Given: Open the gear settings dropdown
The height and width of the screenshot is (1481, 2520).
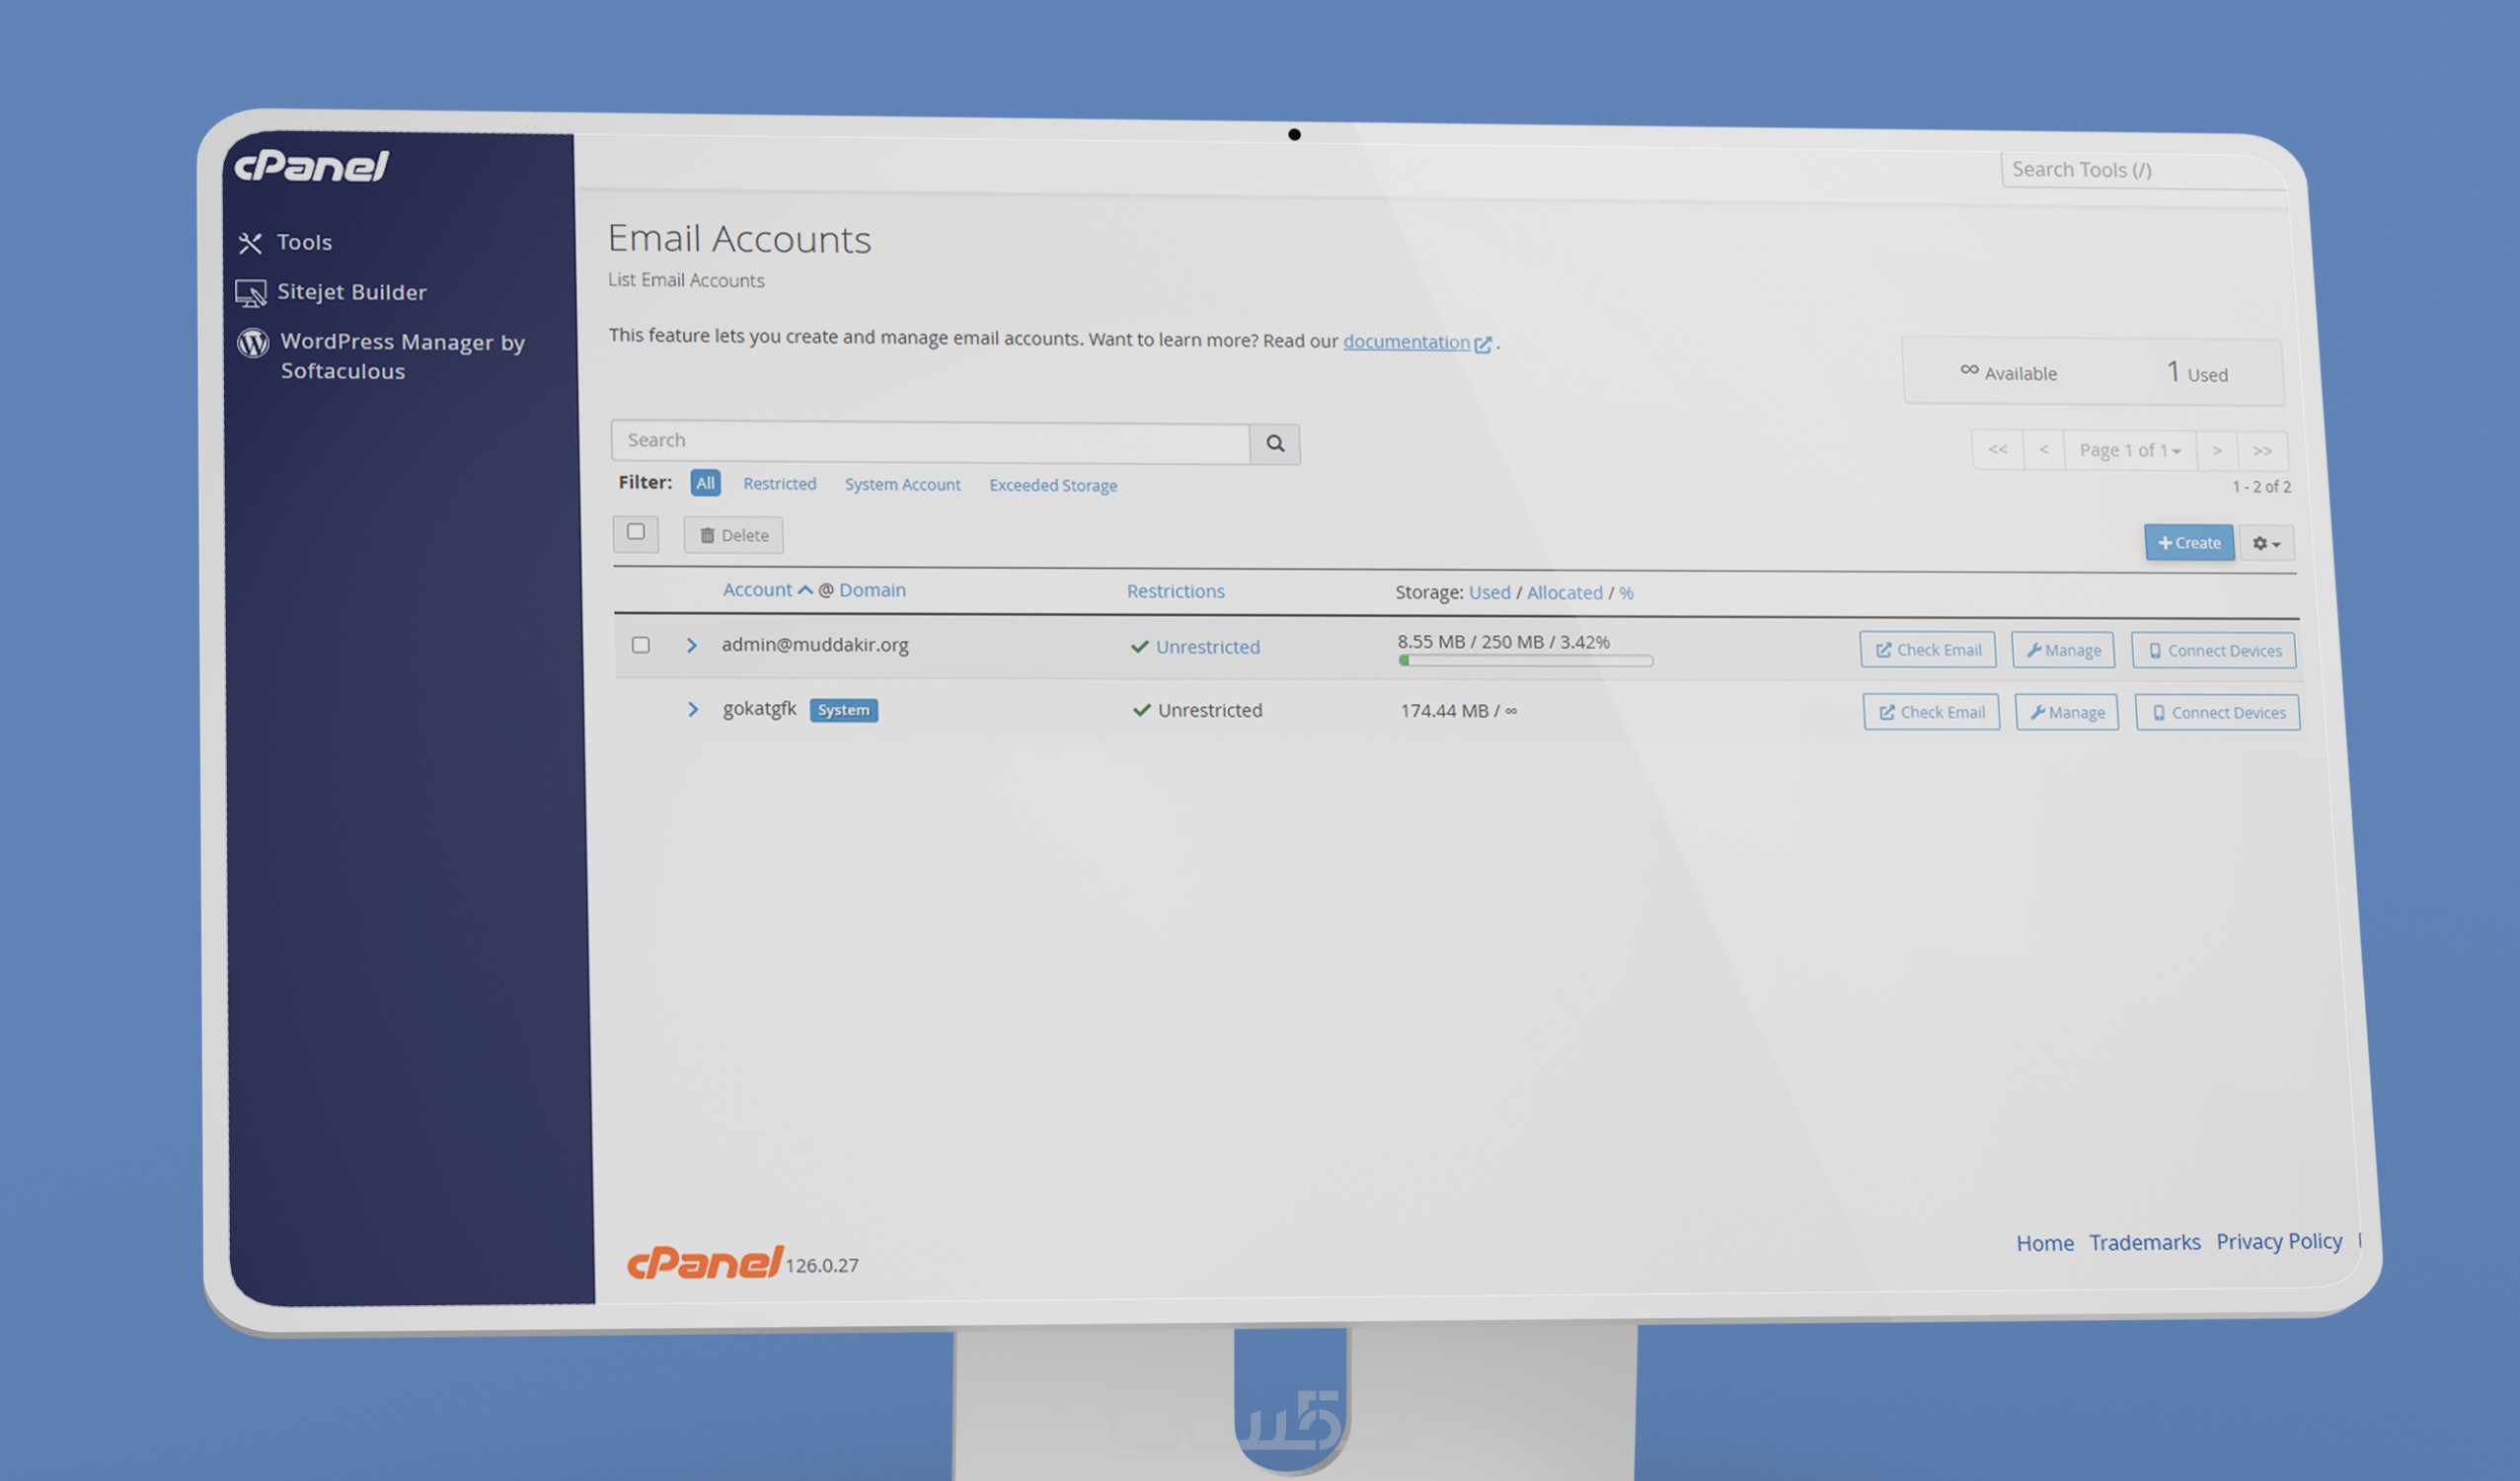Looking at the screenshot, I should (x=2266, y=543).
